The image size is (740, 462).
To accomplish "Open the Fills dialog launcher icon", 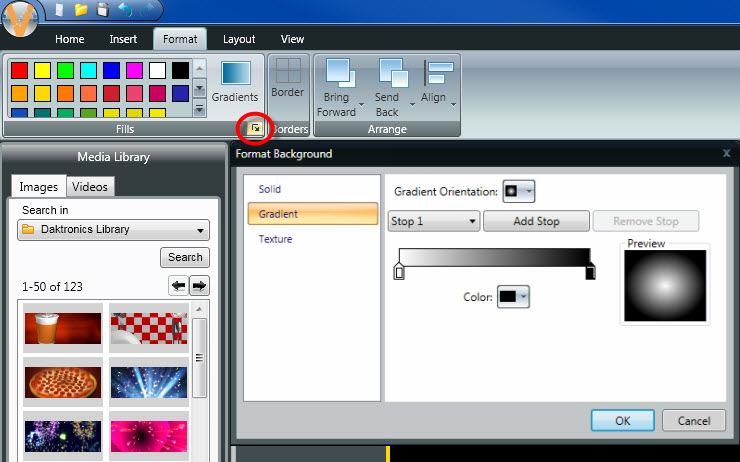I will point(255,129).
